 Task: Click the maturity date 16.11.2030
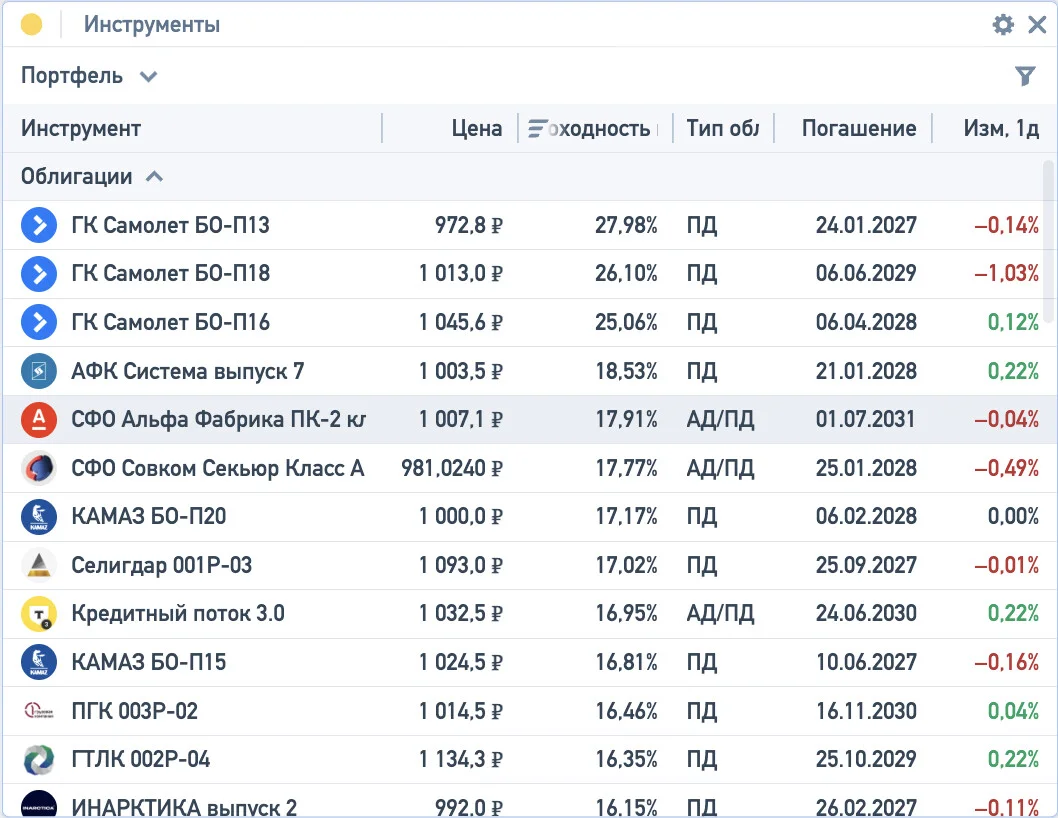point(866,711)
